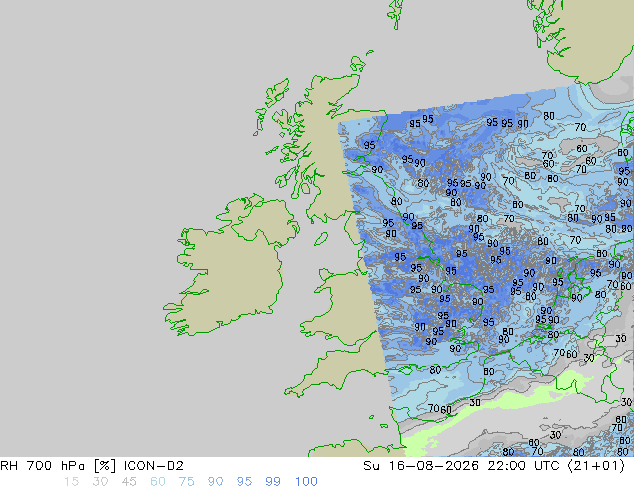The width and height of the screenshot is (634, 490).
Task: Click the "RH" abbreviation in the title
Action: tap(9, 466)
